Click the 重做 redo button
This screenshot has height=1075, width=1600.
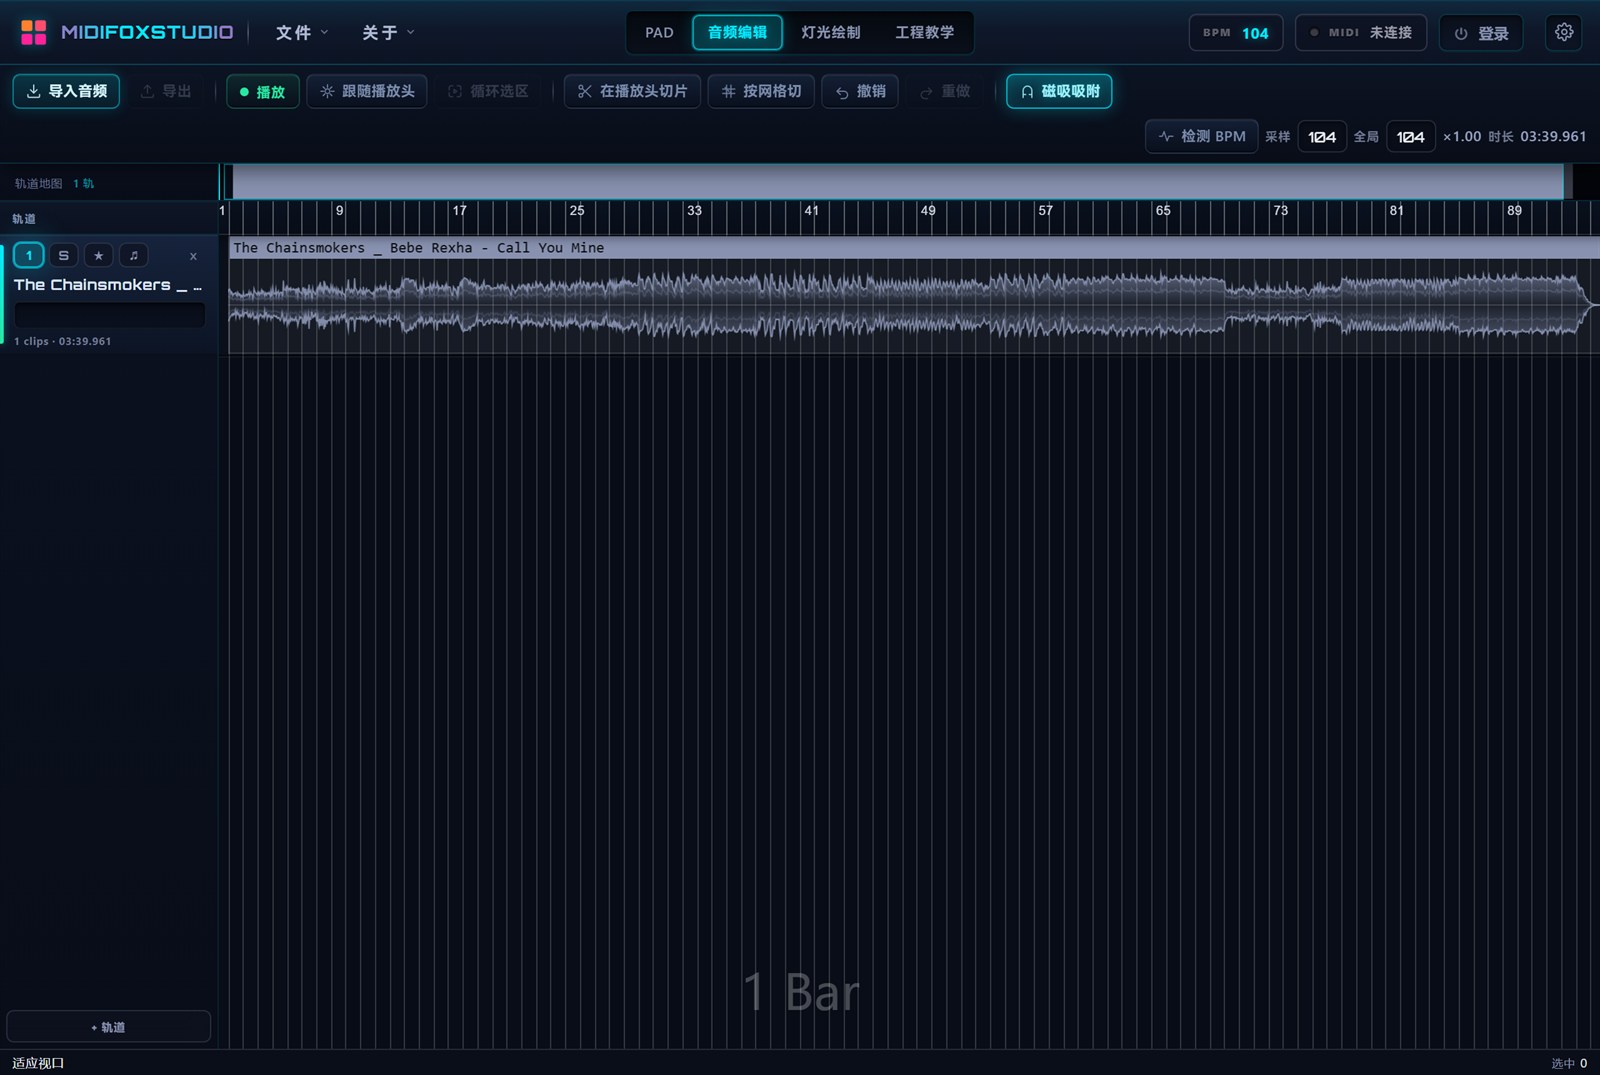pyautogui.click(x=945, y=91)
